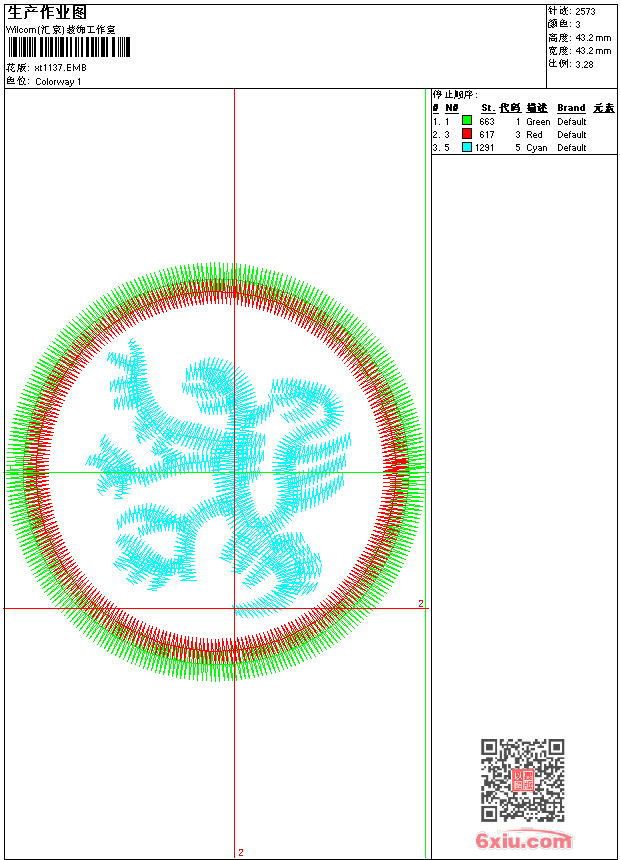Click the stitch count '663' in the Green row
This screenshot has width=620, height=860.
click(x=487, y=122)
